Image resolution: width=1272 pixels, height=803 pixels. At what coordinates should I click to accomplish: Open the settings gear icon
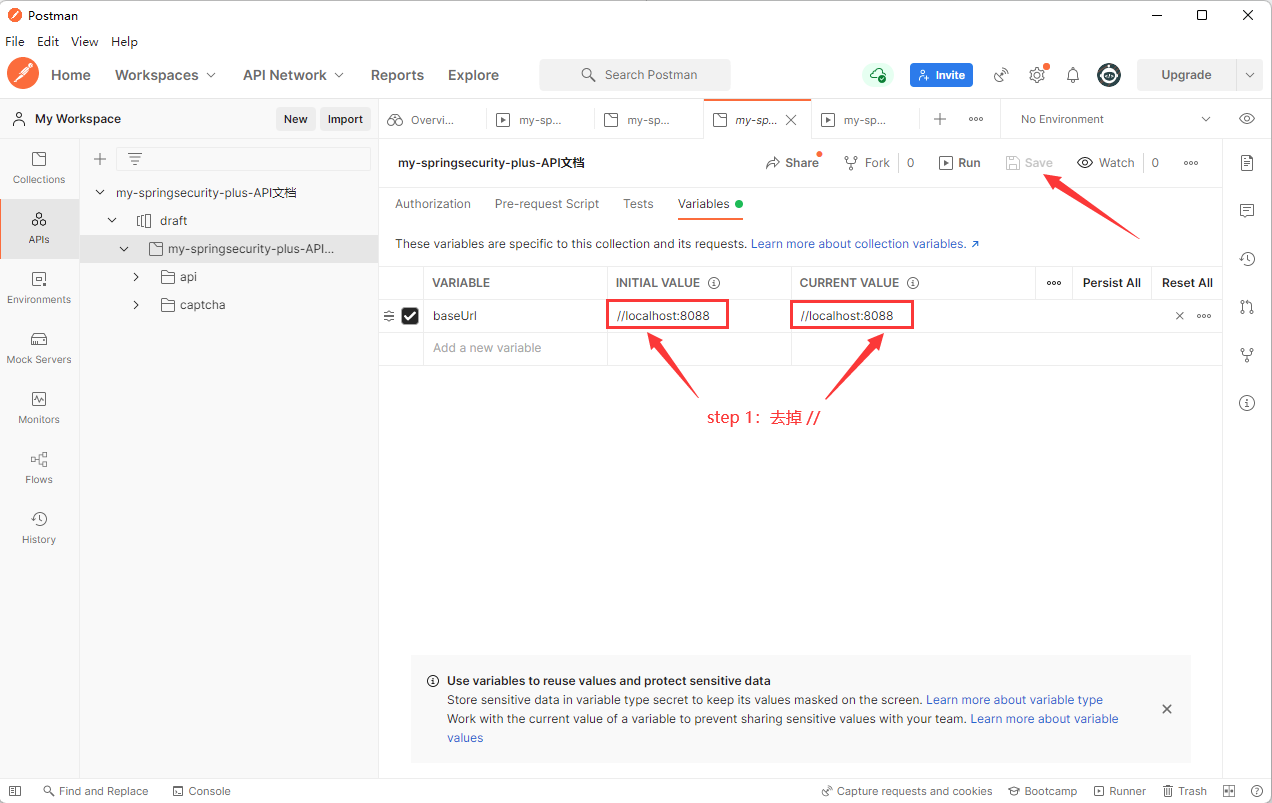click(x=1037, y=75)
